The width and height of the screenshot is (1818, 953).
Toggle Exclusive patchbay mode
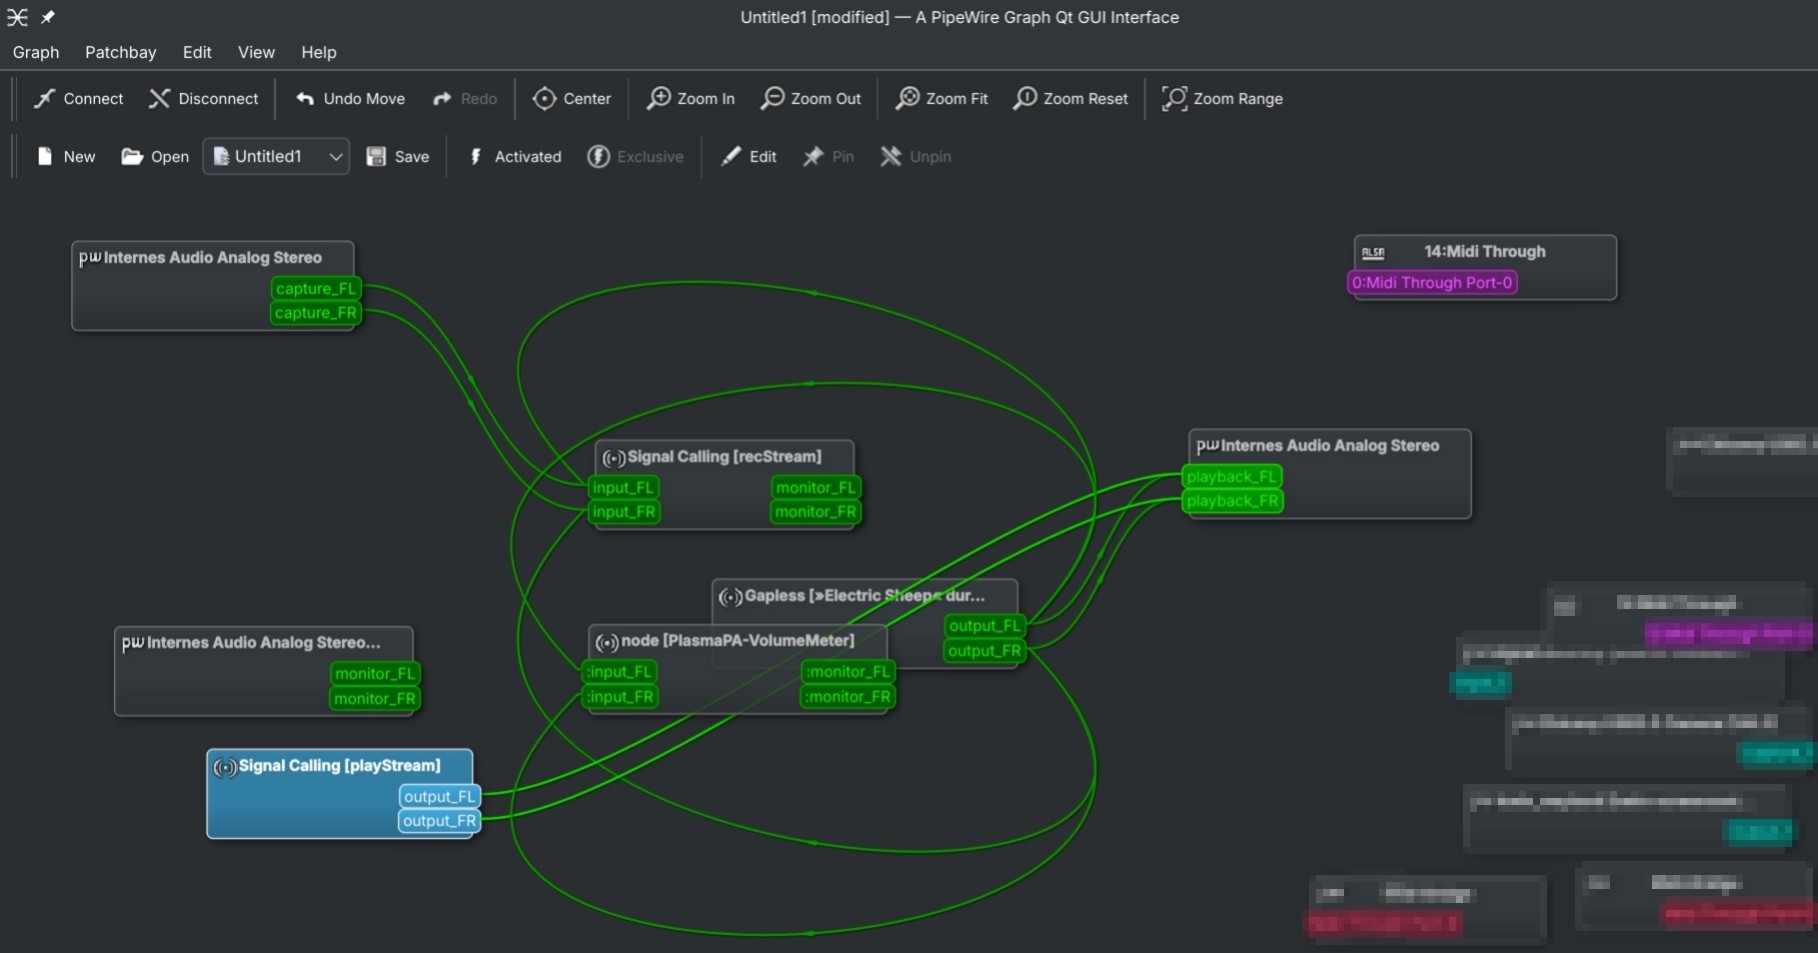pyautogui.click(x=636, y=156)
